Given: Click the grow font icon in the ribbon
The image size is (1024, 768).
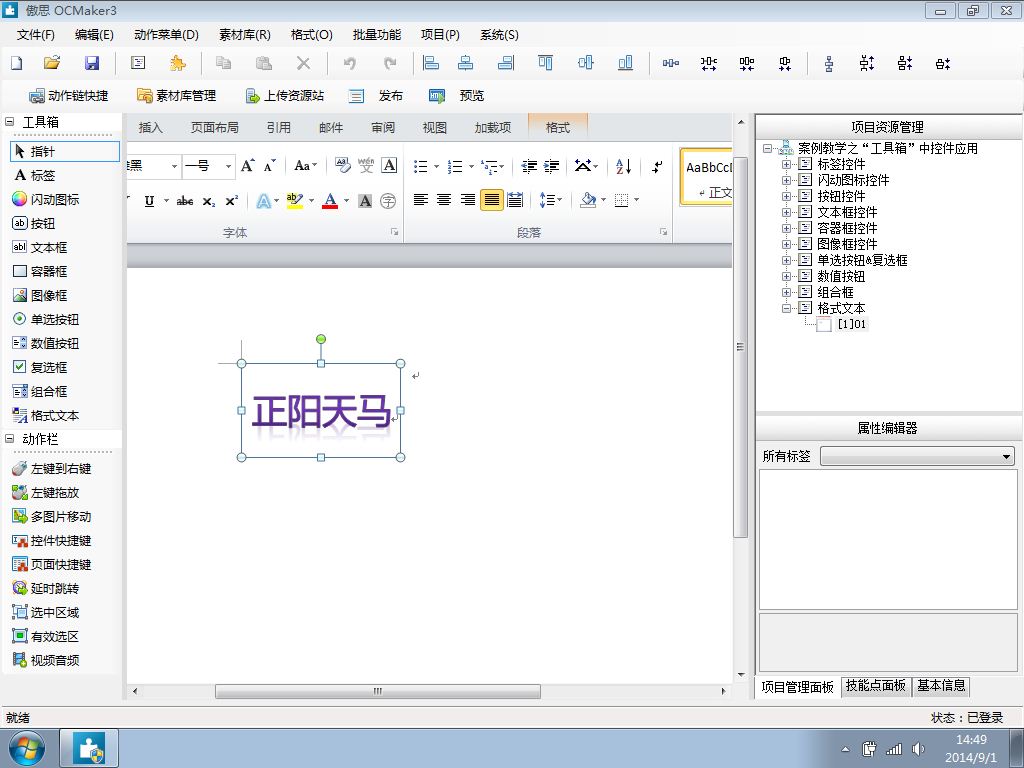Looking at the screenshot, I should coord(248,166).
